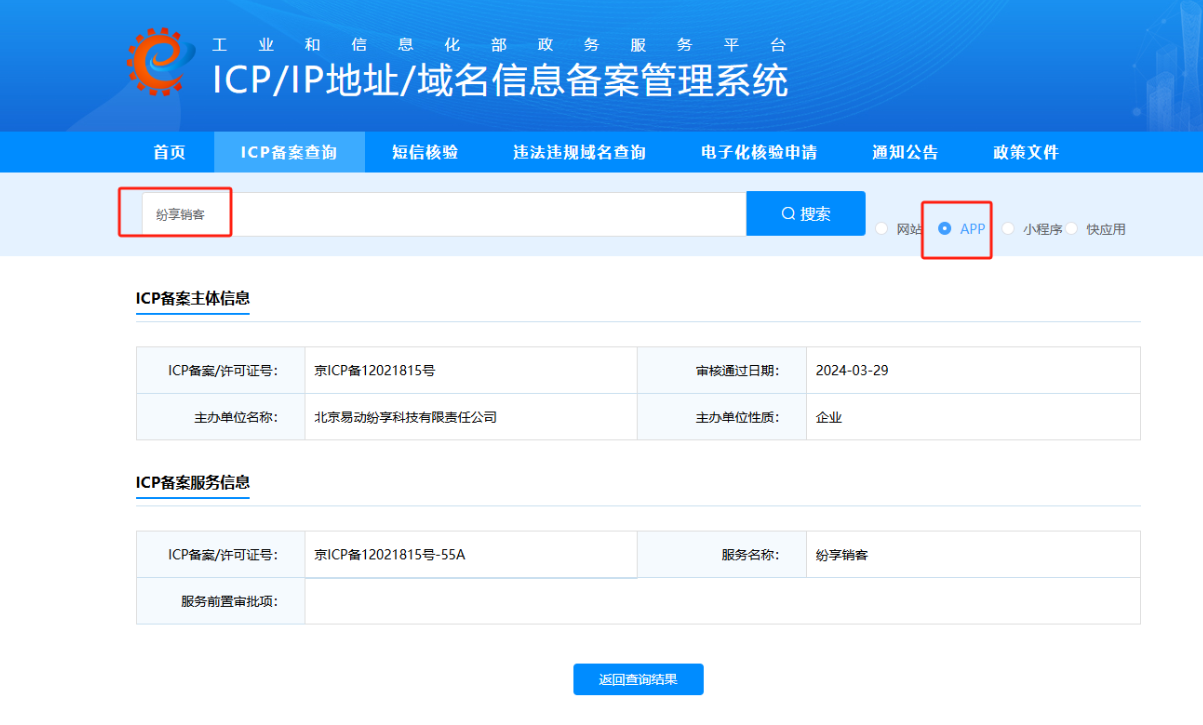Click the service name value 纷享销客
Image resolution: width=1203 pixels, height=725 pixels.
tap(842, 554)
